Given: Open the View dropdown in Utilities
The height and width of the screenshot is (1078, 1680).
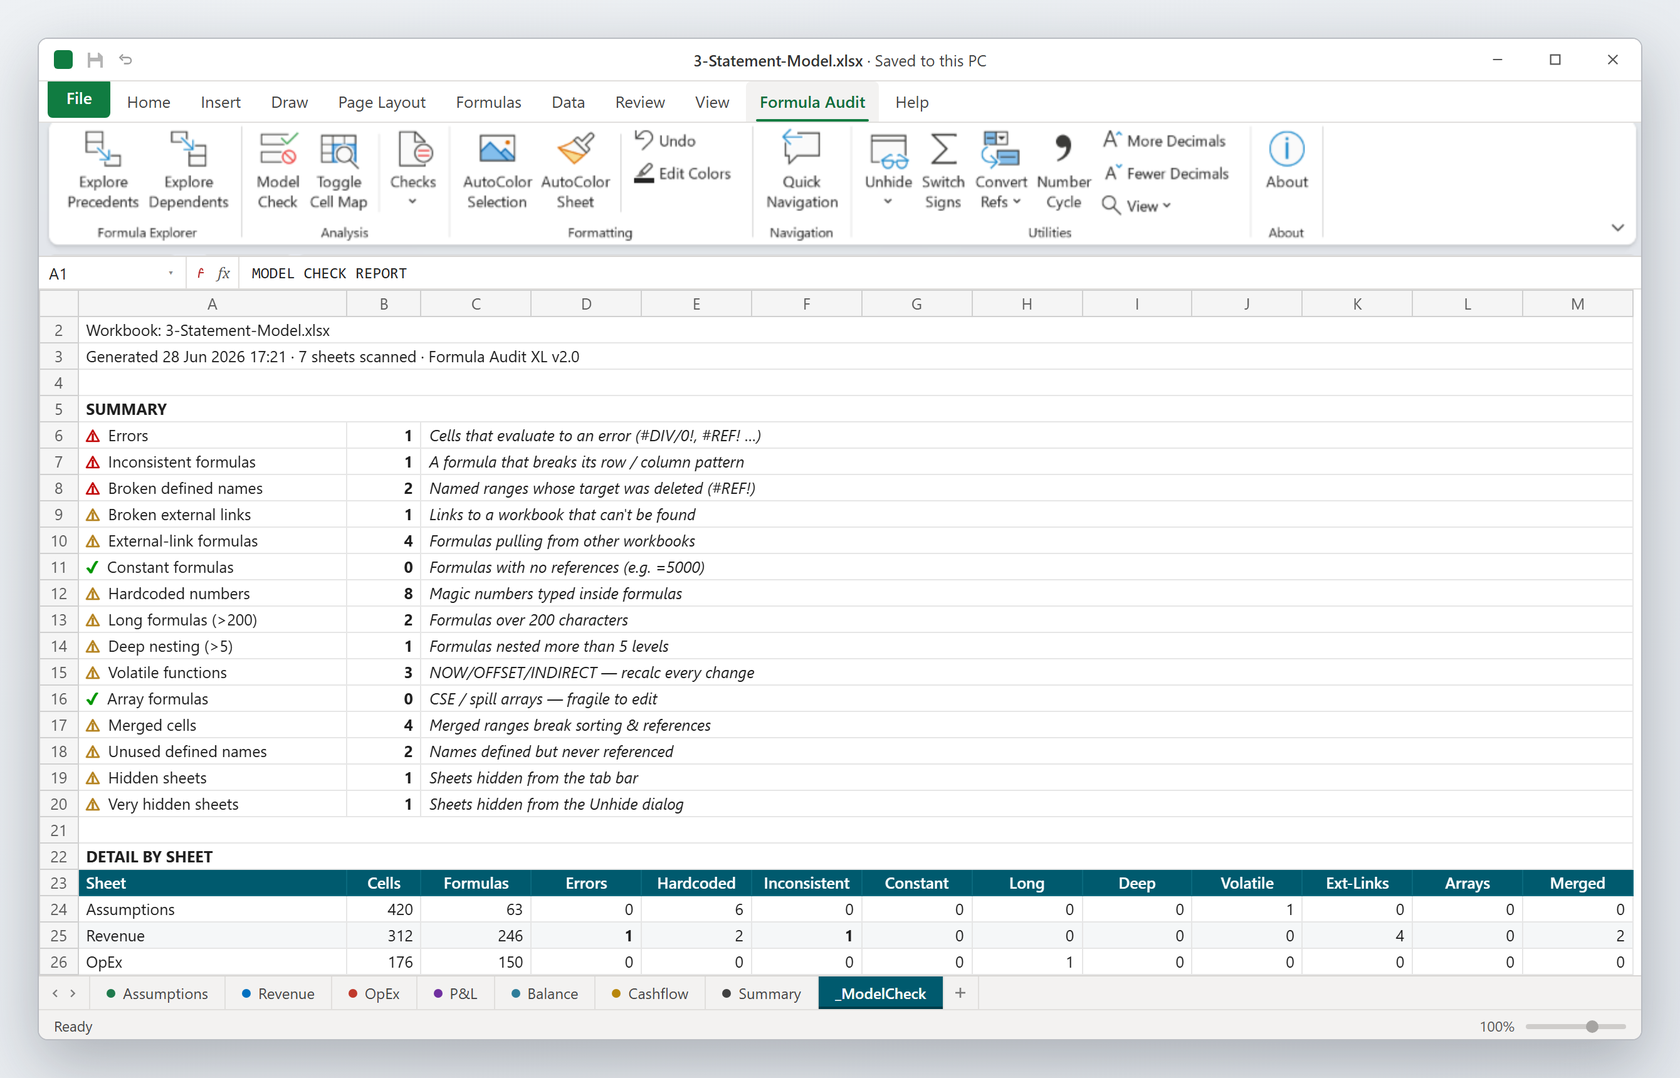Looking at the screenshot, I should 1137,206.
